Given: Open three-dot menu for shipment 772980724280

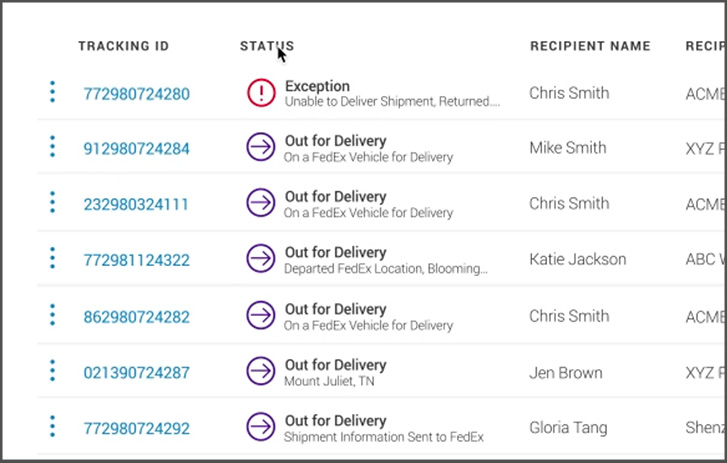Looking at the screenshot, I should point(52,93).
